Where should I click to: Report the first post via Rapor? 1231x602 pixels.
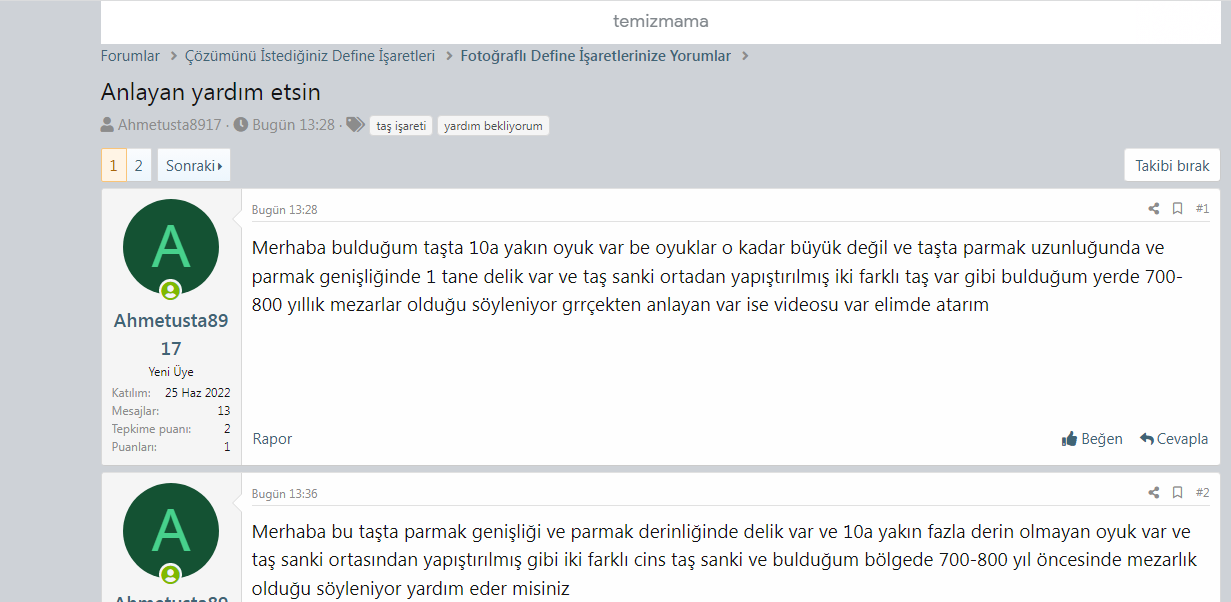pyautogui.click(x=271, y=438)
